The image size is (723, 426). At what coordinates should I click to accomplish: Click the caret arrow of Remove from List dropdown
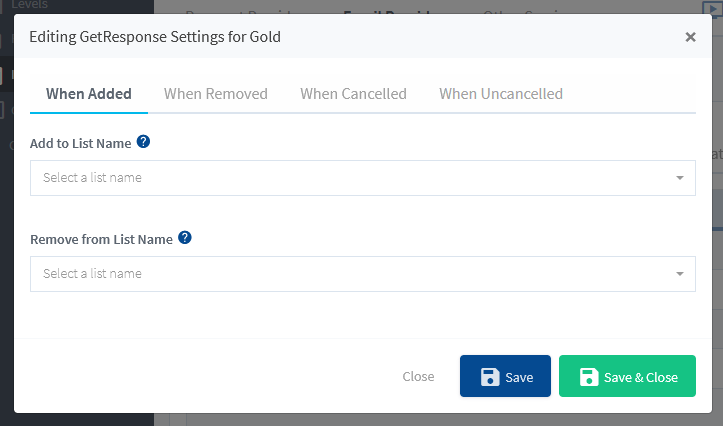(680, 274)
